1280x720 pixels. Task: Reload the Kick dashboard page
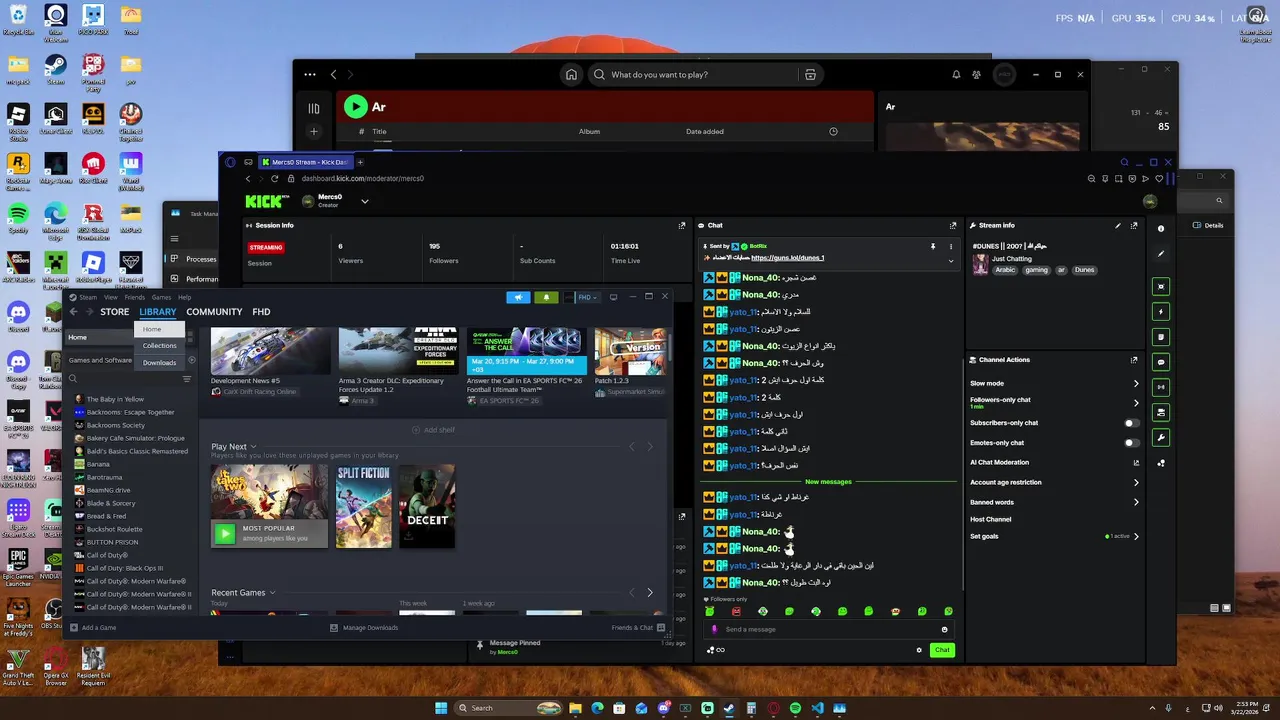274,178
